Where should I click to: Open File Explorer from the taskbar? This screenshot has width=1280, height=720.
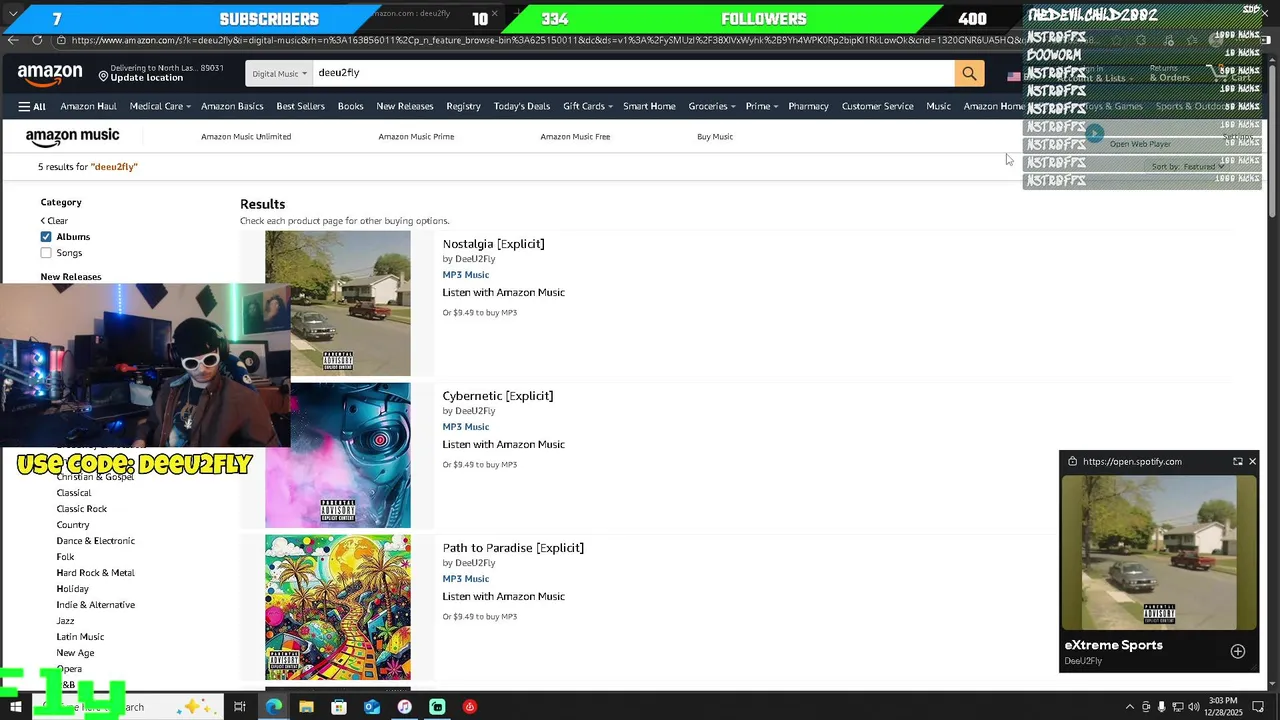pyautogui.click(x=306, y=707)
